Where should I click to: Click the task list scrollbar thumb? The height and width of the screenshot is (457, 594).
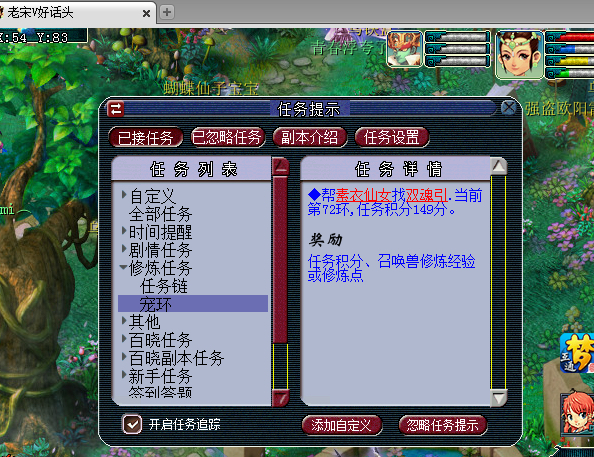[x=280, y=259]
